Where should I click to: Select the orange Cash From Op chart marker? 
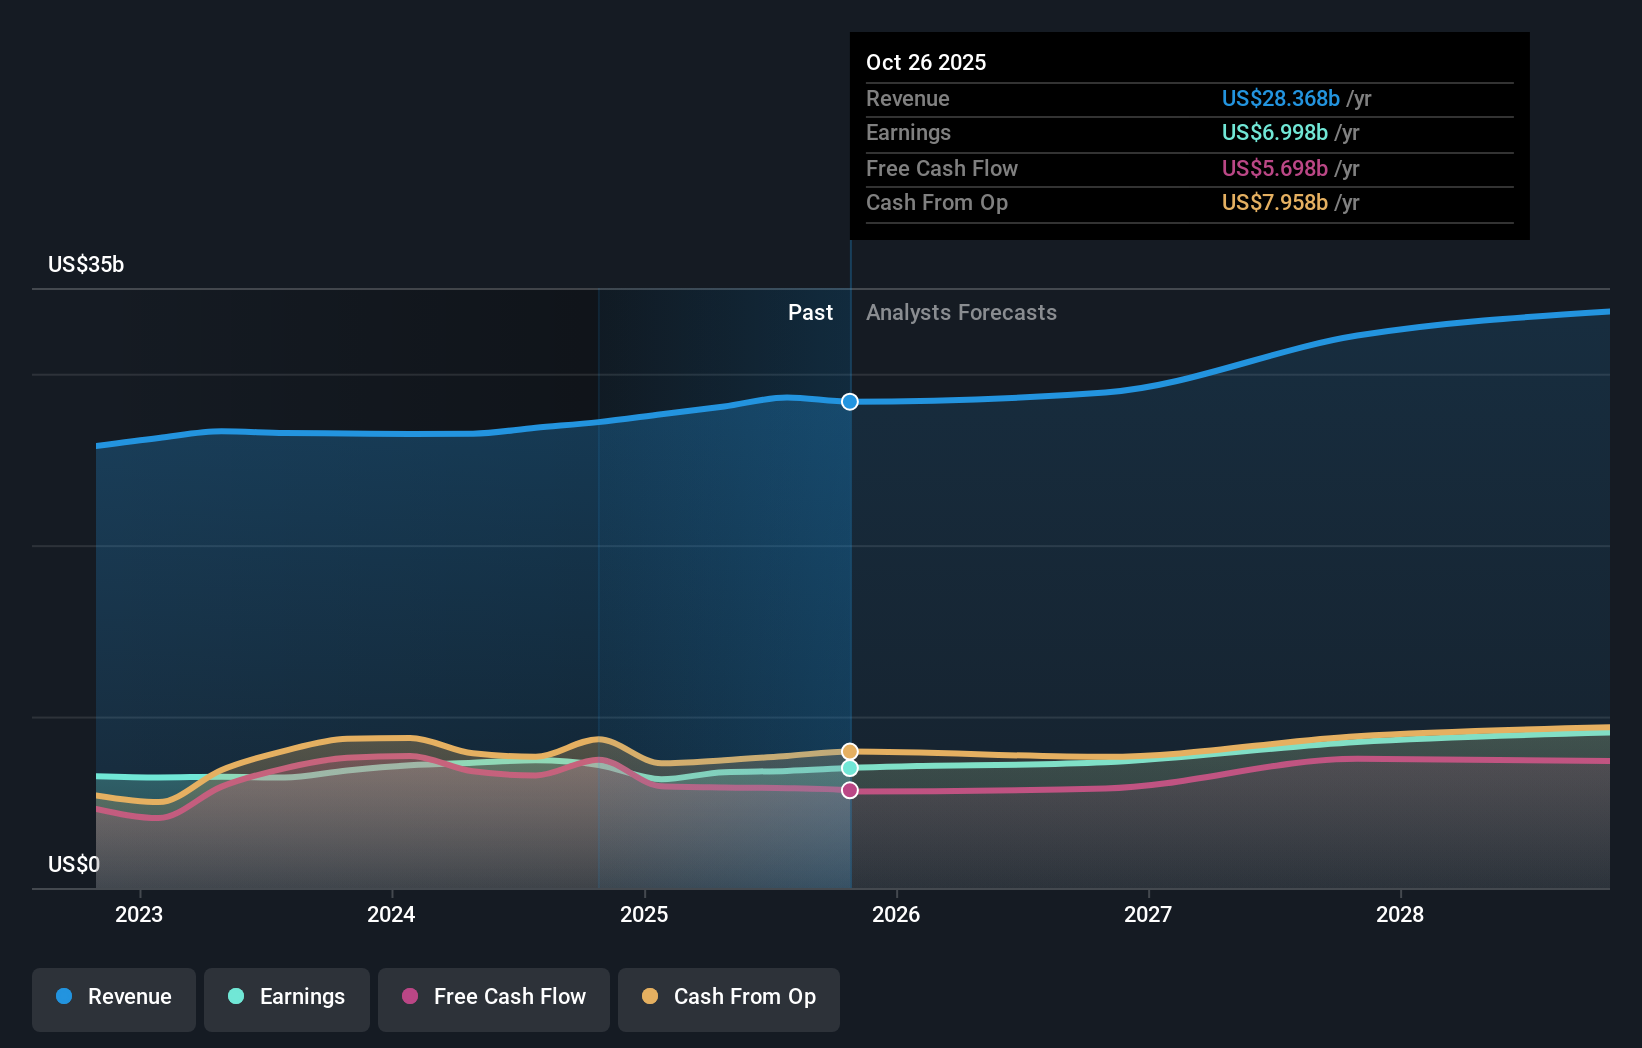(x=850, y=750)
